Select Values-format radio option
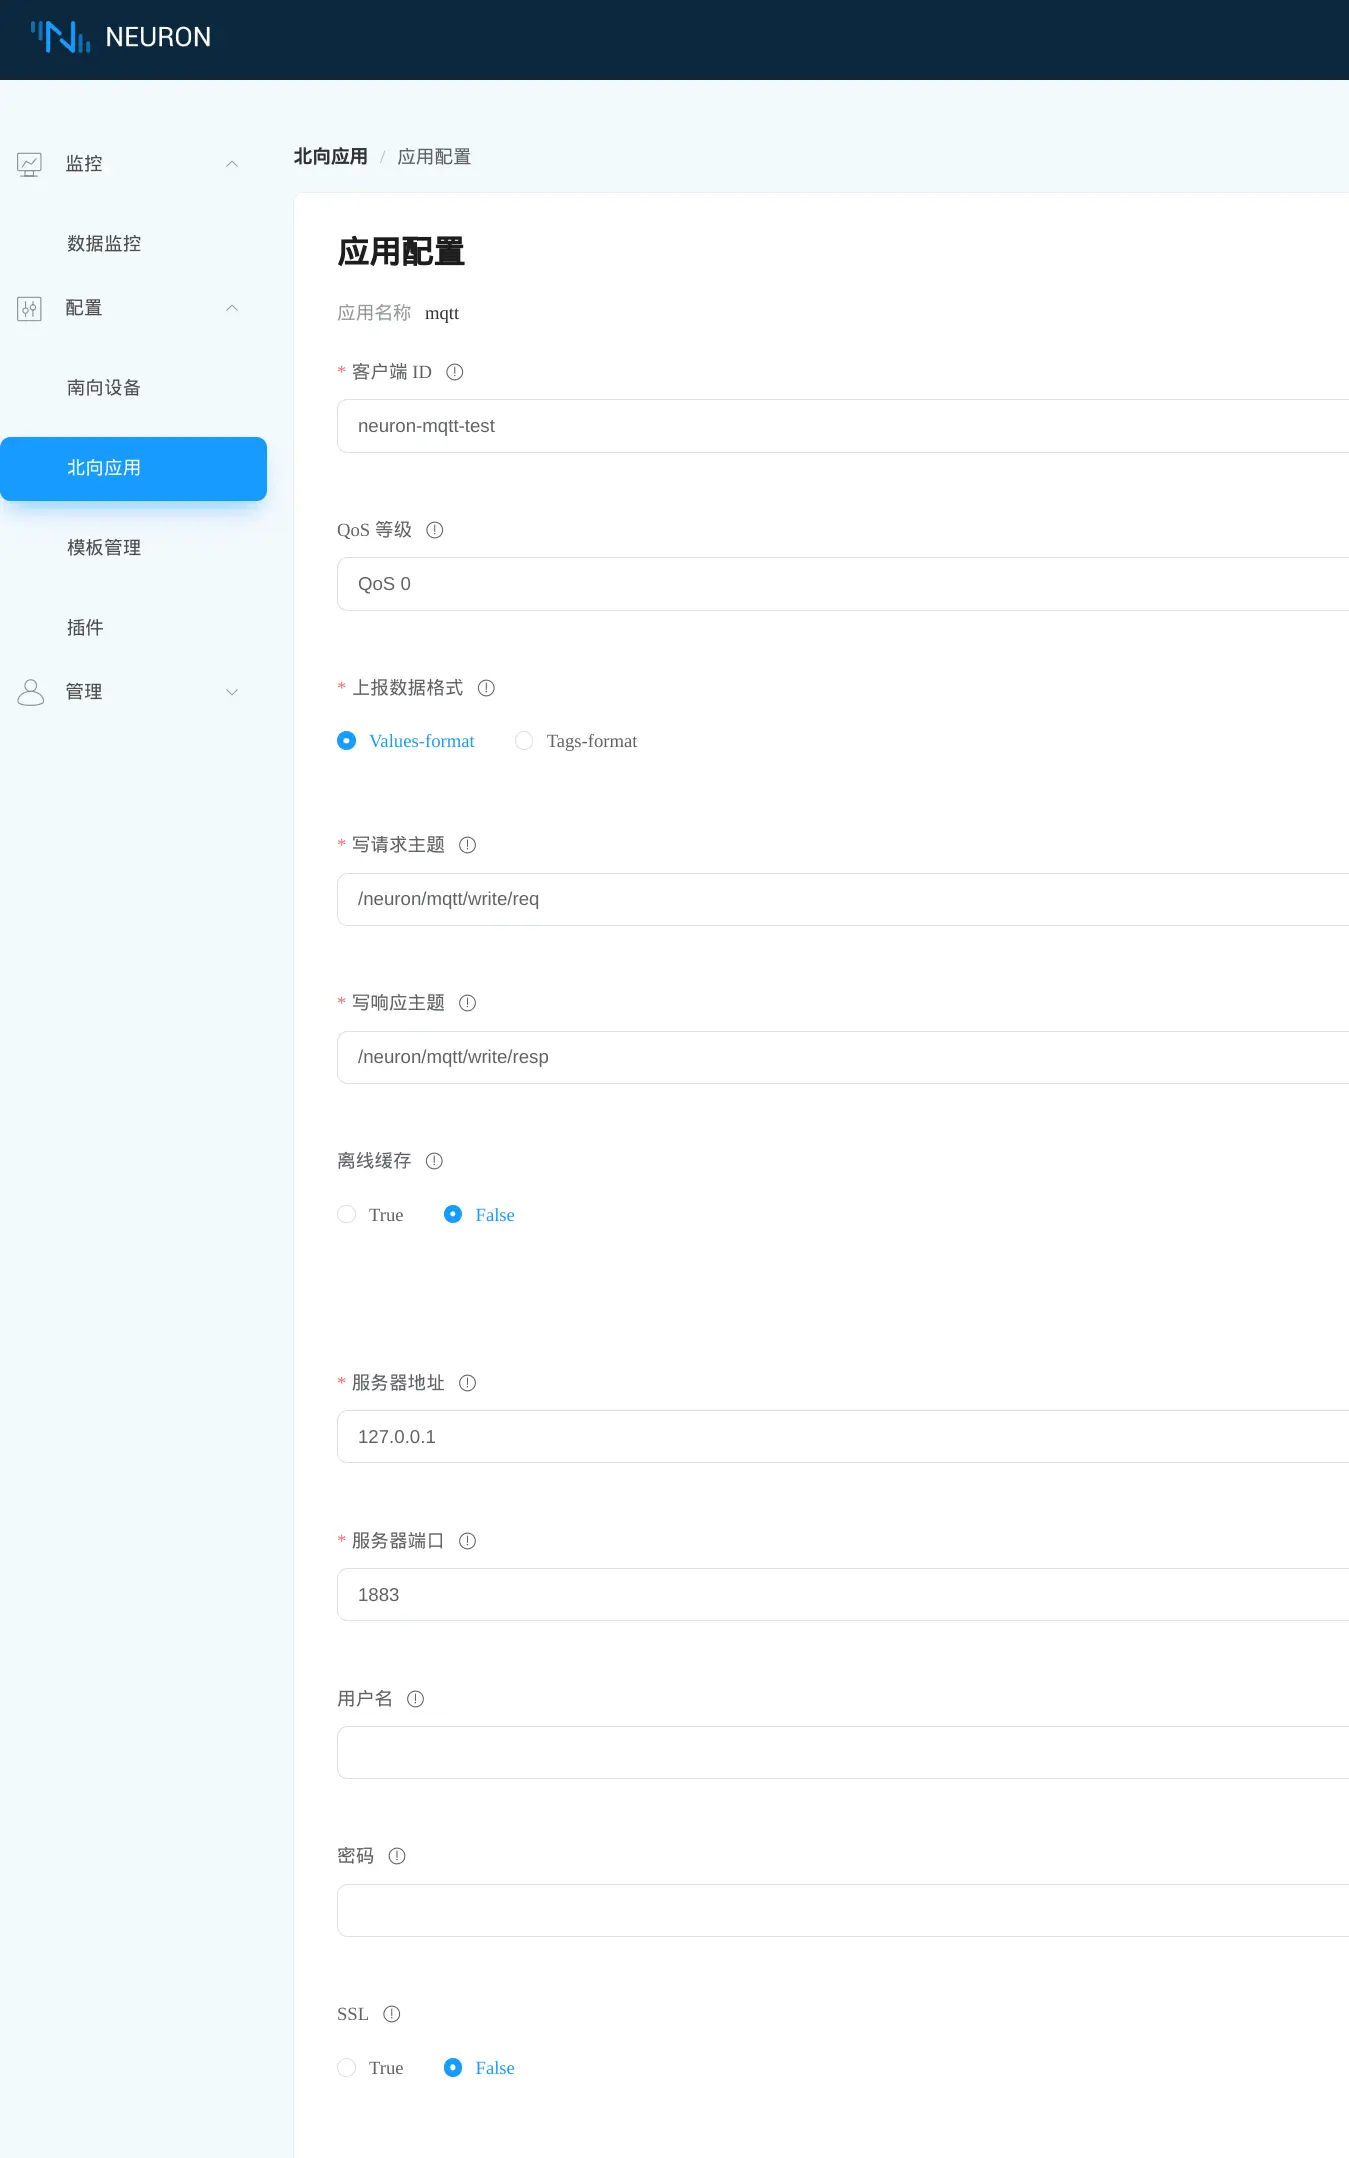The image size is (1349, 2158). [x=347, y=741]
